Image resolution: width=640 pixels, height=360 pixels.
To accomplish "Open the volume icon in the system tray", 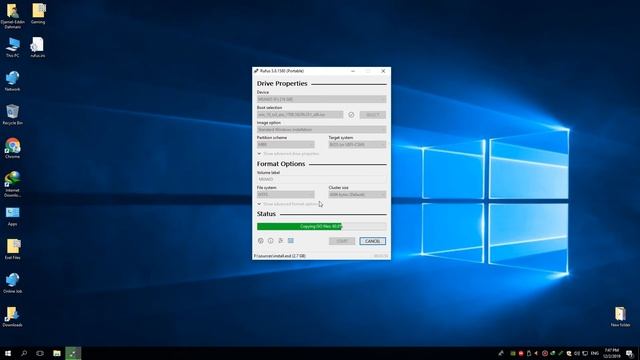I will tap(577, 353).
